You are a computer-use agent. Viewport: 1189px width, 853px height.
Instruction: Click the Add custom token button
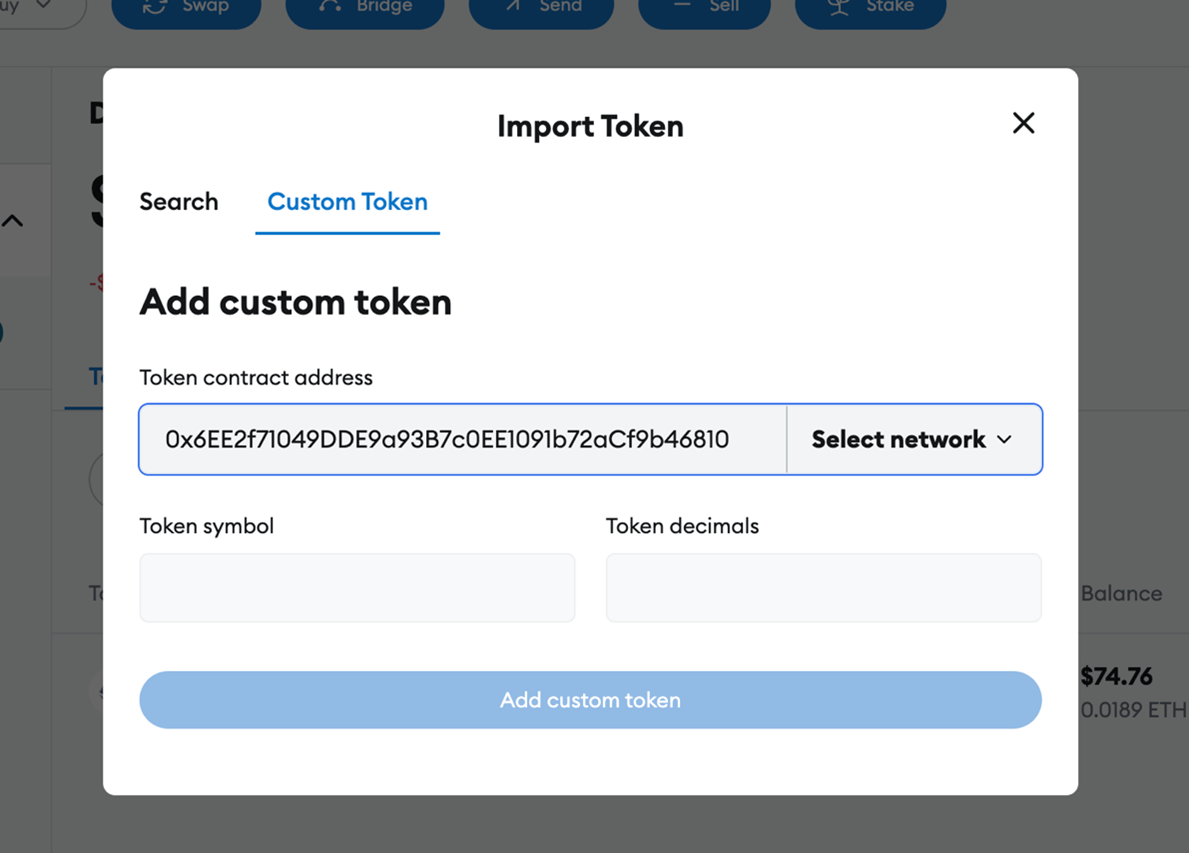point(590,700)
